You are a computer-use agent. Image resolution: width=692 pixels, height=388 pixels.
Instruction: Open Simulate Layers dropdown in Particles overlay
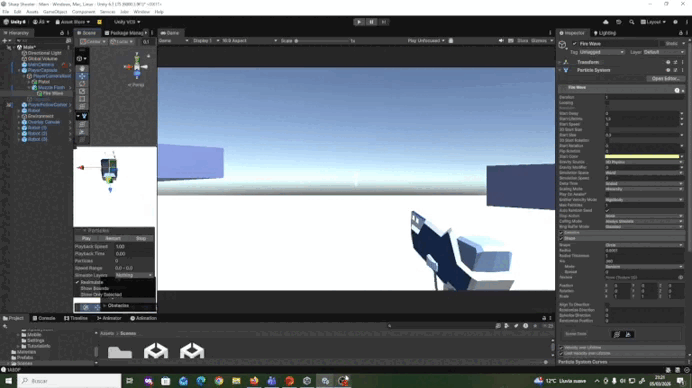pyautogui.click(x=134, y=275)
